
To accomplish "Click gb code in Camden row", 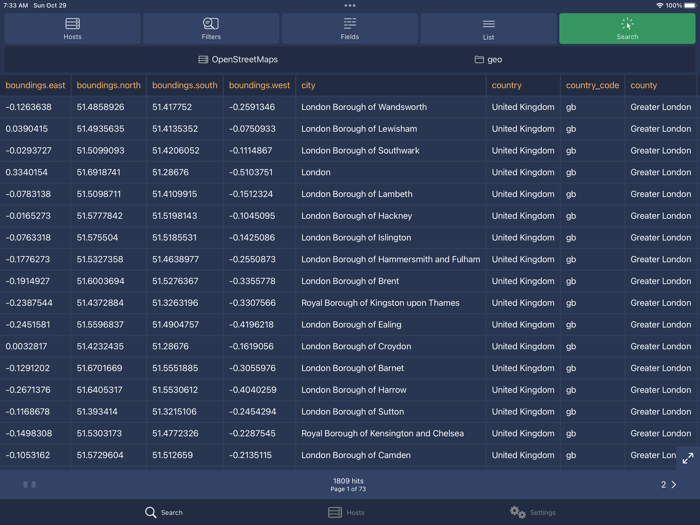I will click(571, 455).
